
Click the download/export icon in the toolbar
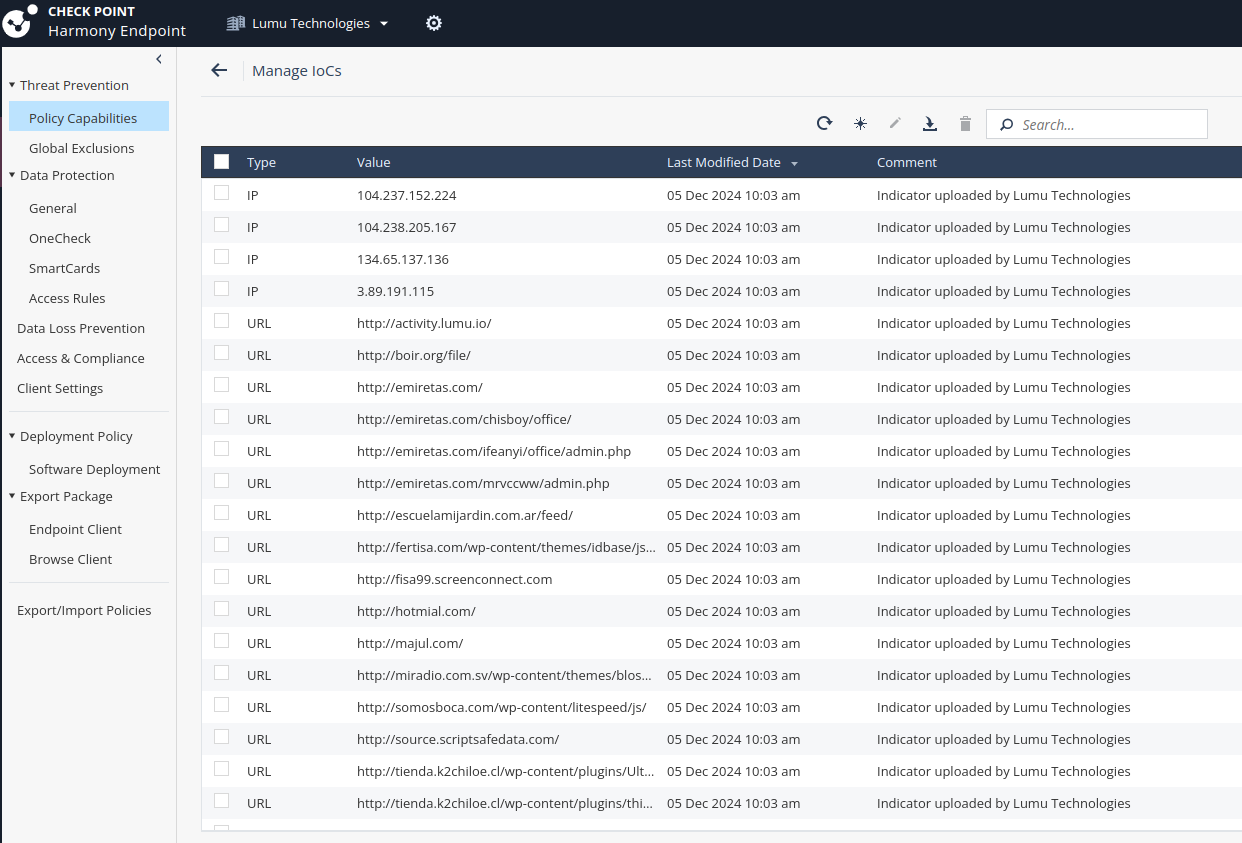[x=930, y=123]
